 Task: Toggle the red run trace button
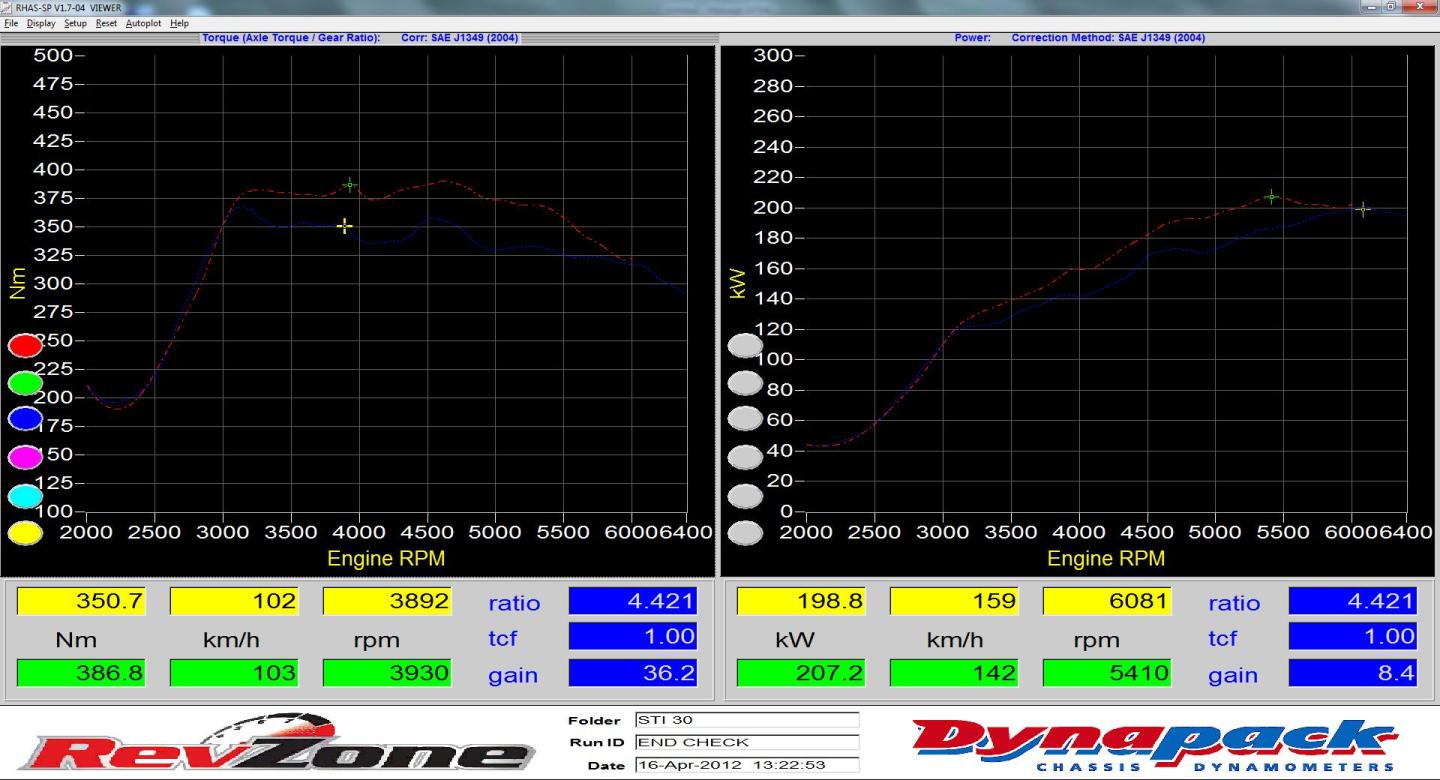(x=25, y=346)
